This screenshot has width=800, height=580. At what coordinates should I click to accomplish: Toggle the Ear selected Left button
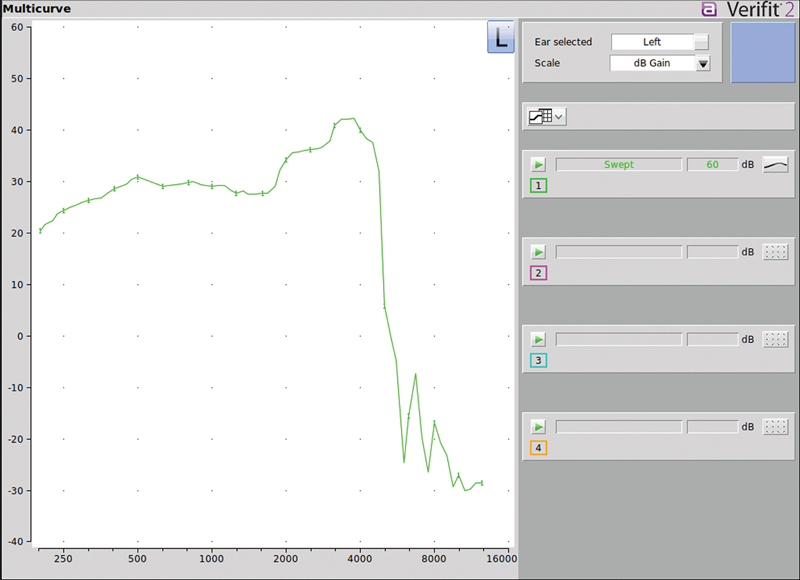pos(702,42)
